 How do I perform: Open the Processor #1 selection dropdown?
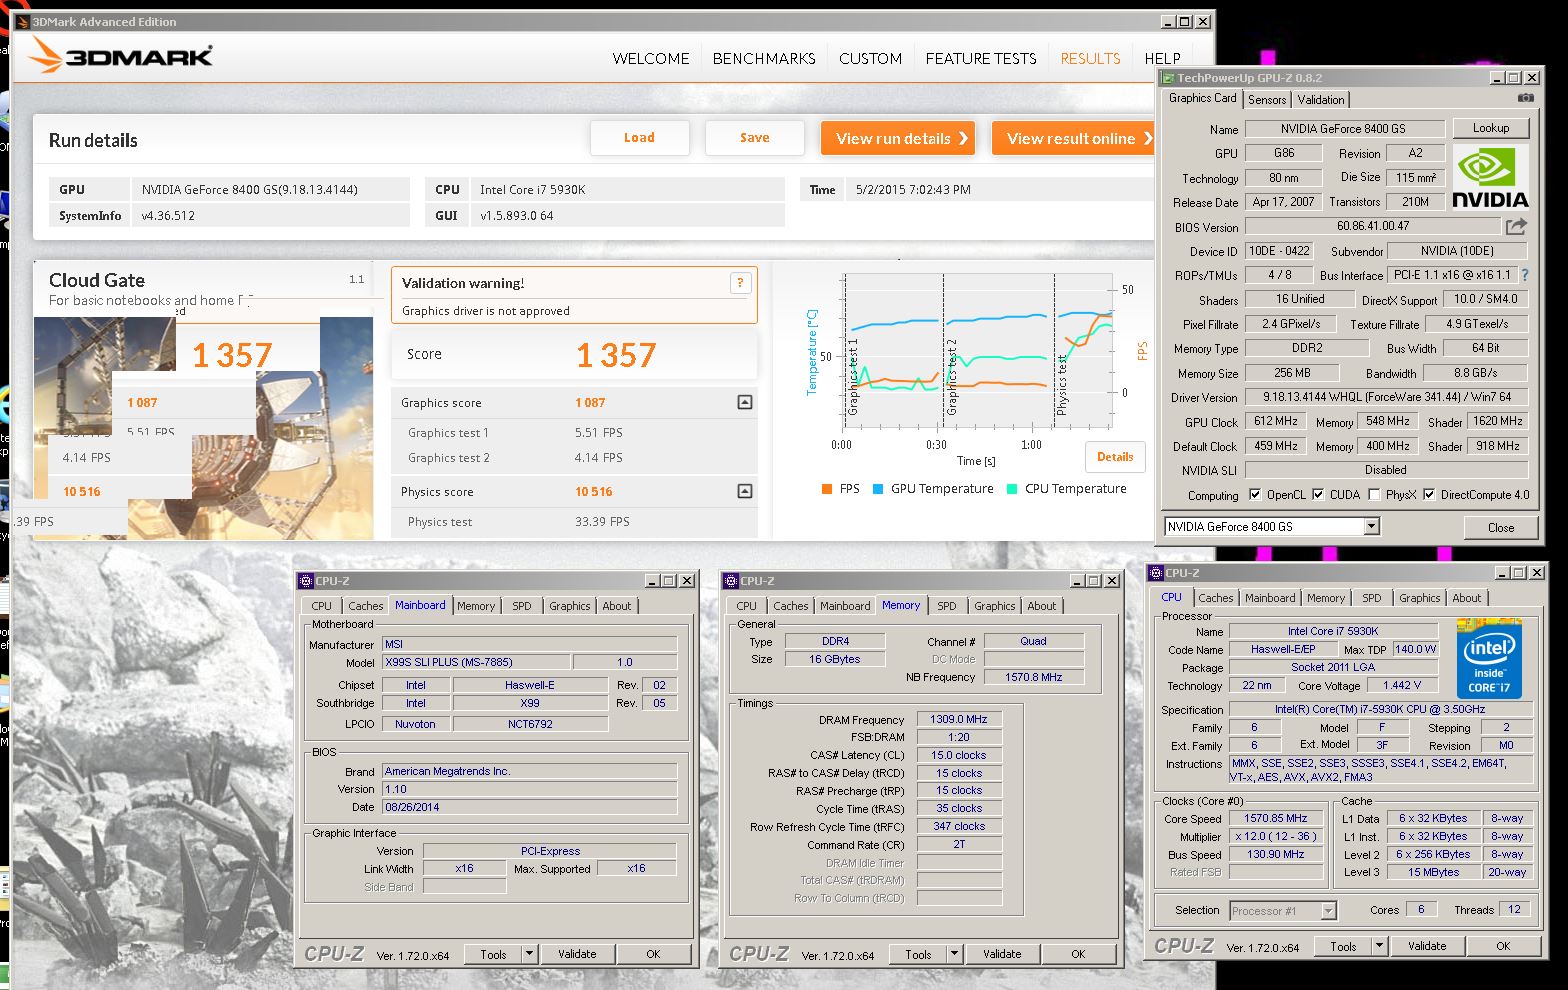(x=1328, y=910)
